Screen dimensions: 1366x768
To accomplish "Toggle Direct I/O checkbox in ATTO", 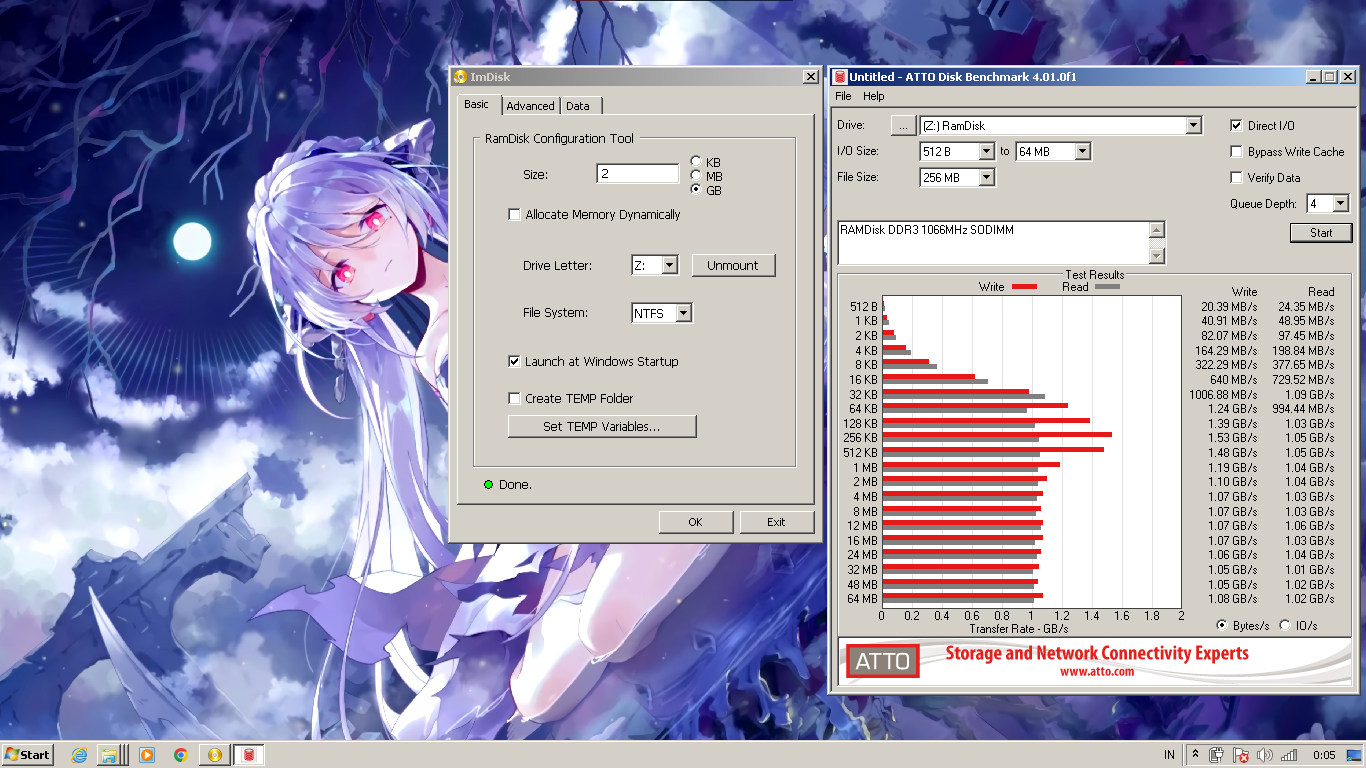I will 1237,125.
